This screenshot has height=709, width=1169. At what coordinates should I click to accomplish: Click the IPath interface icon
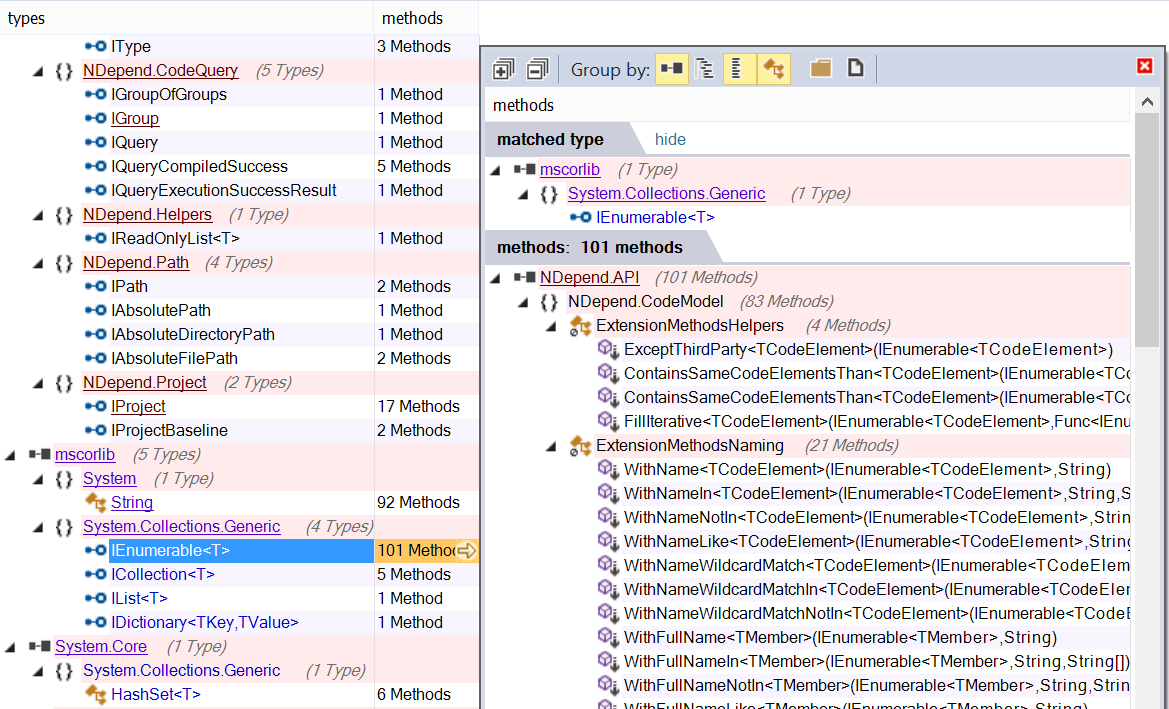(x=95, y=286)
